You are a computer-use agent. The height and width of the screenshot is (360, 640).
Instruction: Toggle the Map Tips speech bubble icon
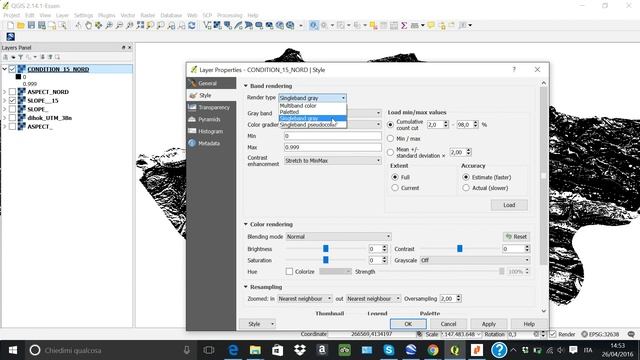[431, 25]
